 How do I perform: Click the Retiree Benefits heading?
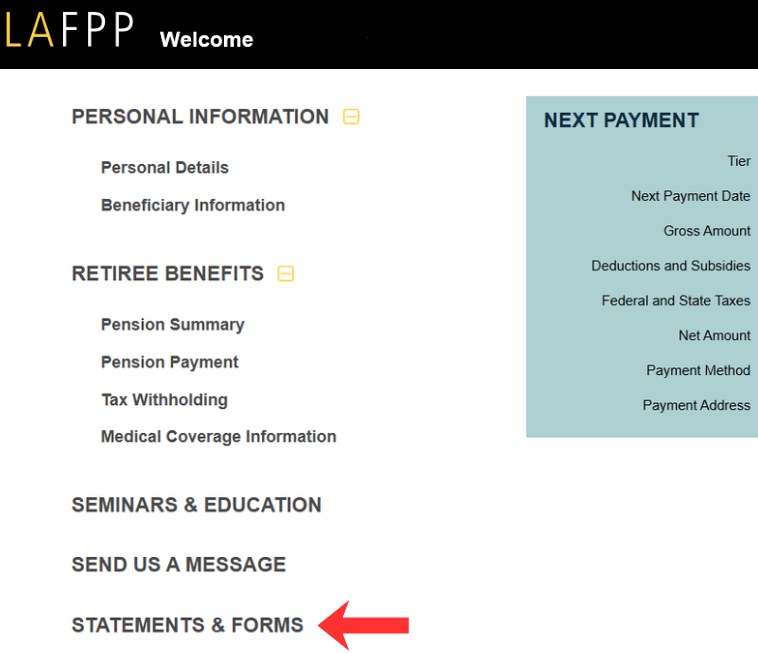(168, 274)
